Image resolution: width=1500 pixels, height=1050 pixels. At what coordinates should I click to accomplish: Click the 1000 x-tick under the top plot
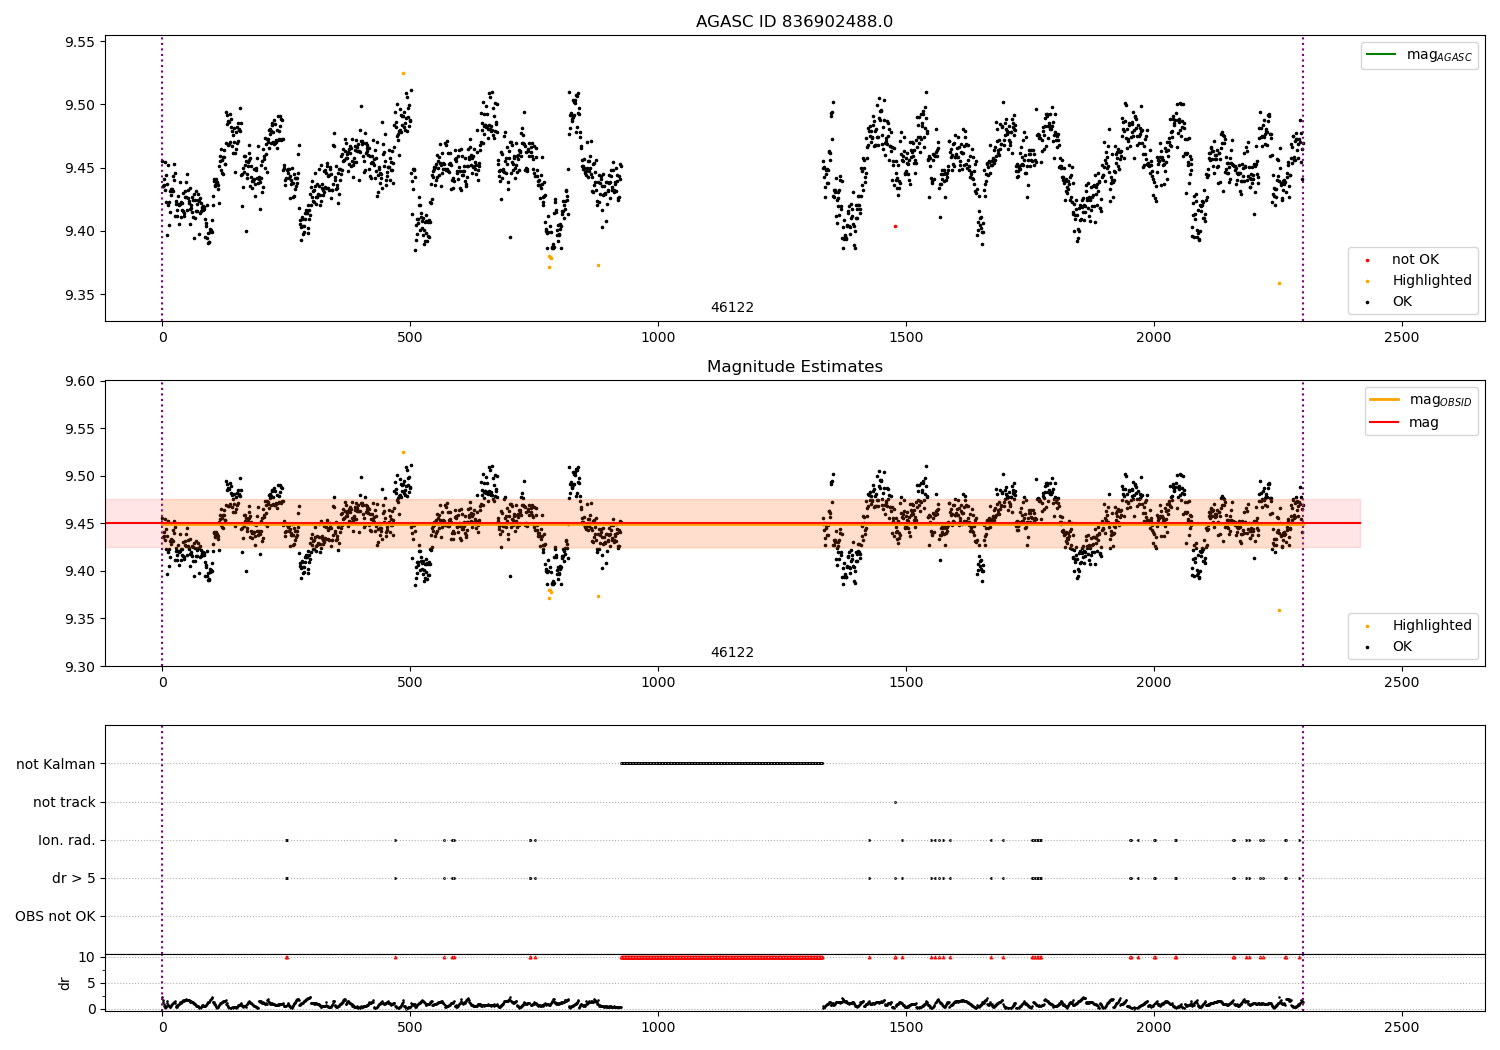point(658,338)
